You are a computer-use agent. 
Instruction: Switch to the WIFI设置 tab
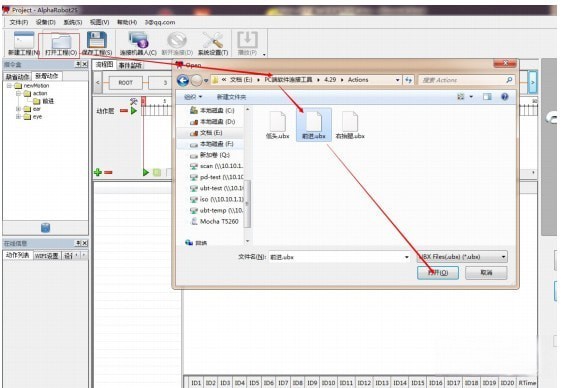pos(47,256)
